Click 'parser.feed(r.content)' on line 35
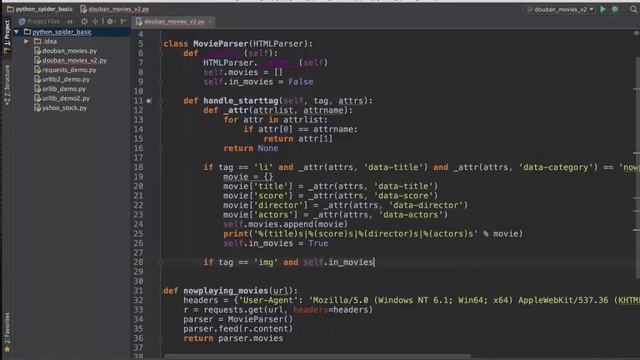 pos(238,329)
